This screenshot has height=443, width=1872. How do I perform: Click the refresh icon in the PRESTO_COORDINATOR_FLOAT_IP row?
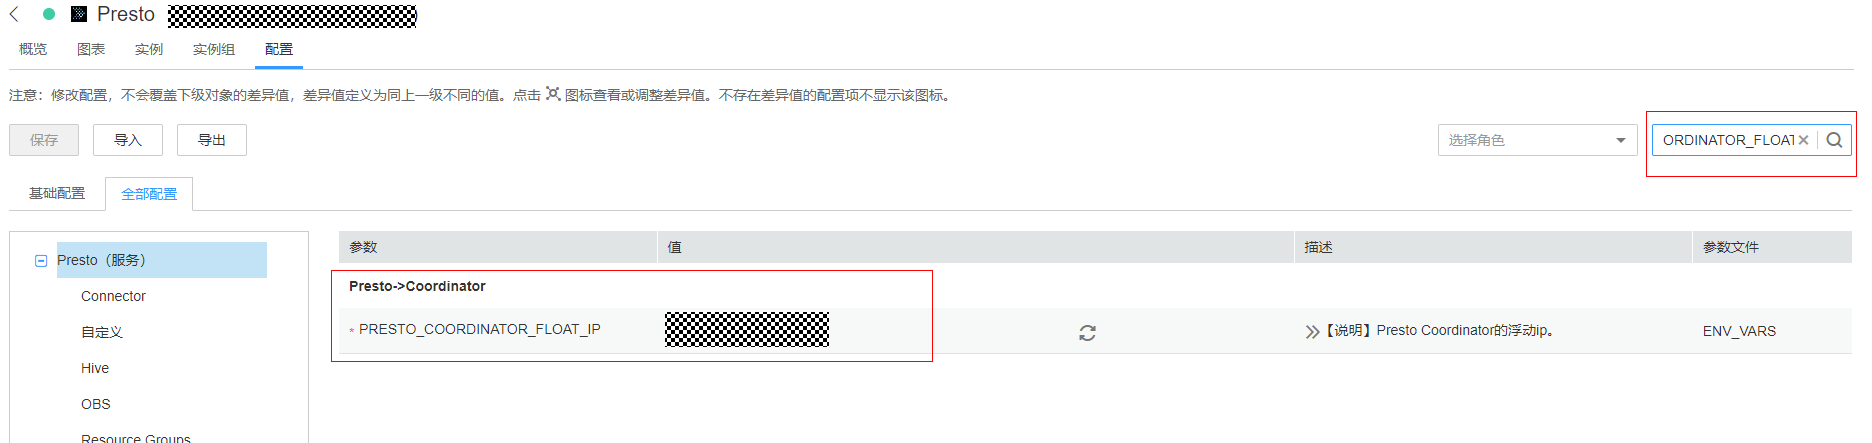coord(1087,333)
